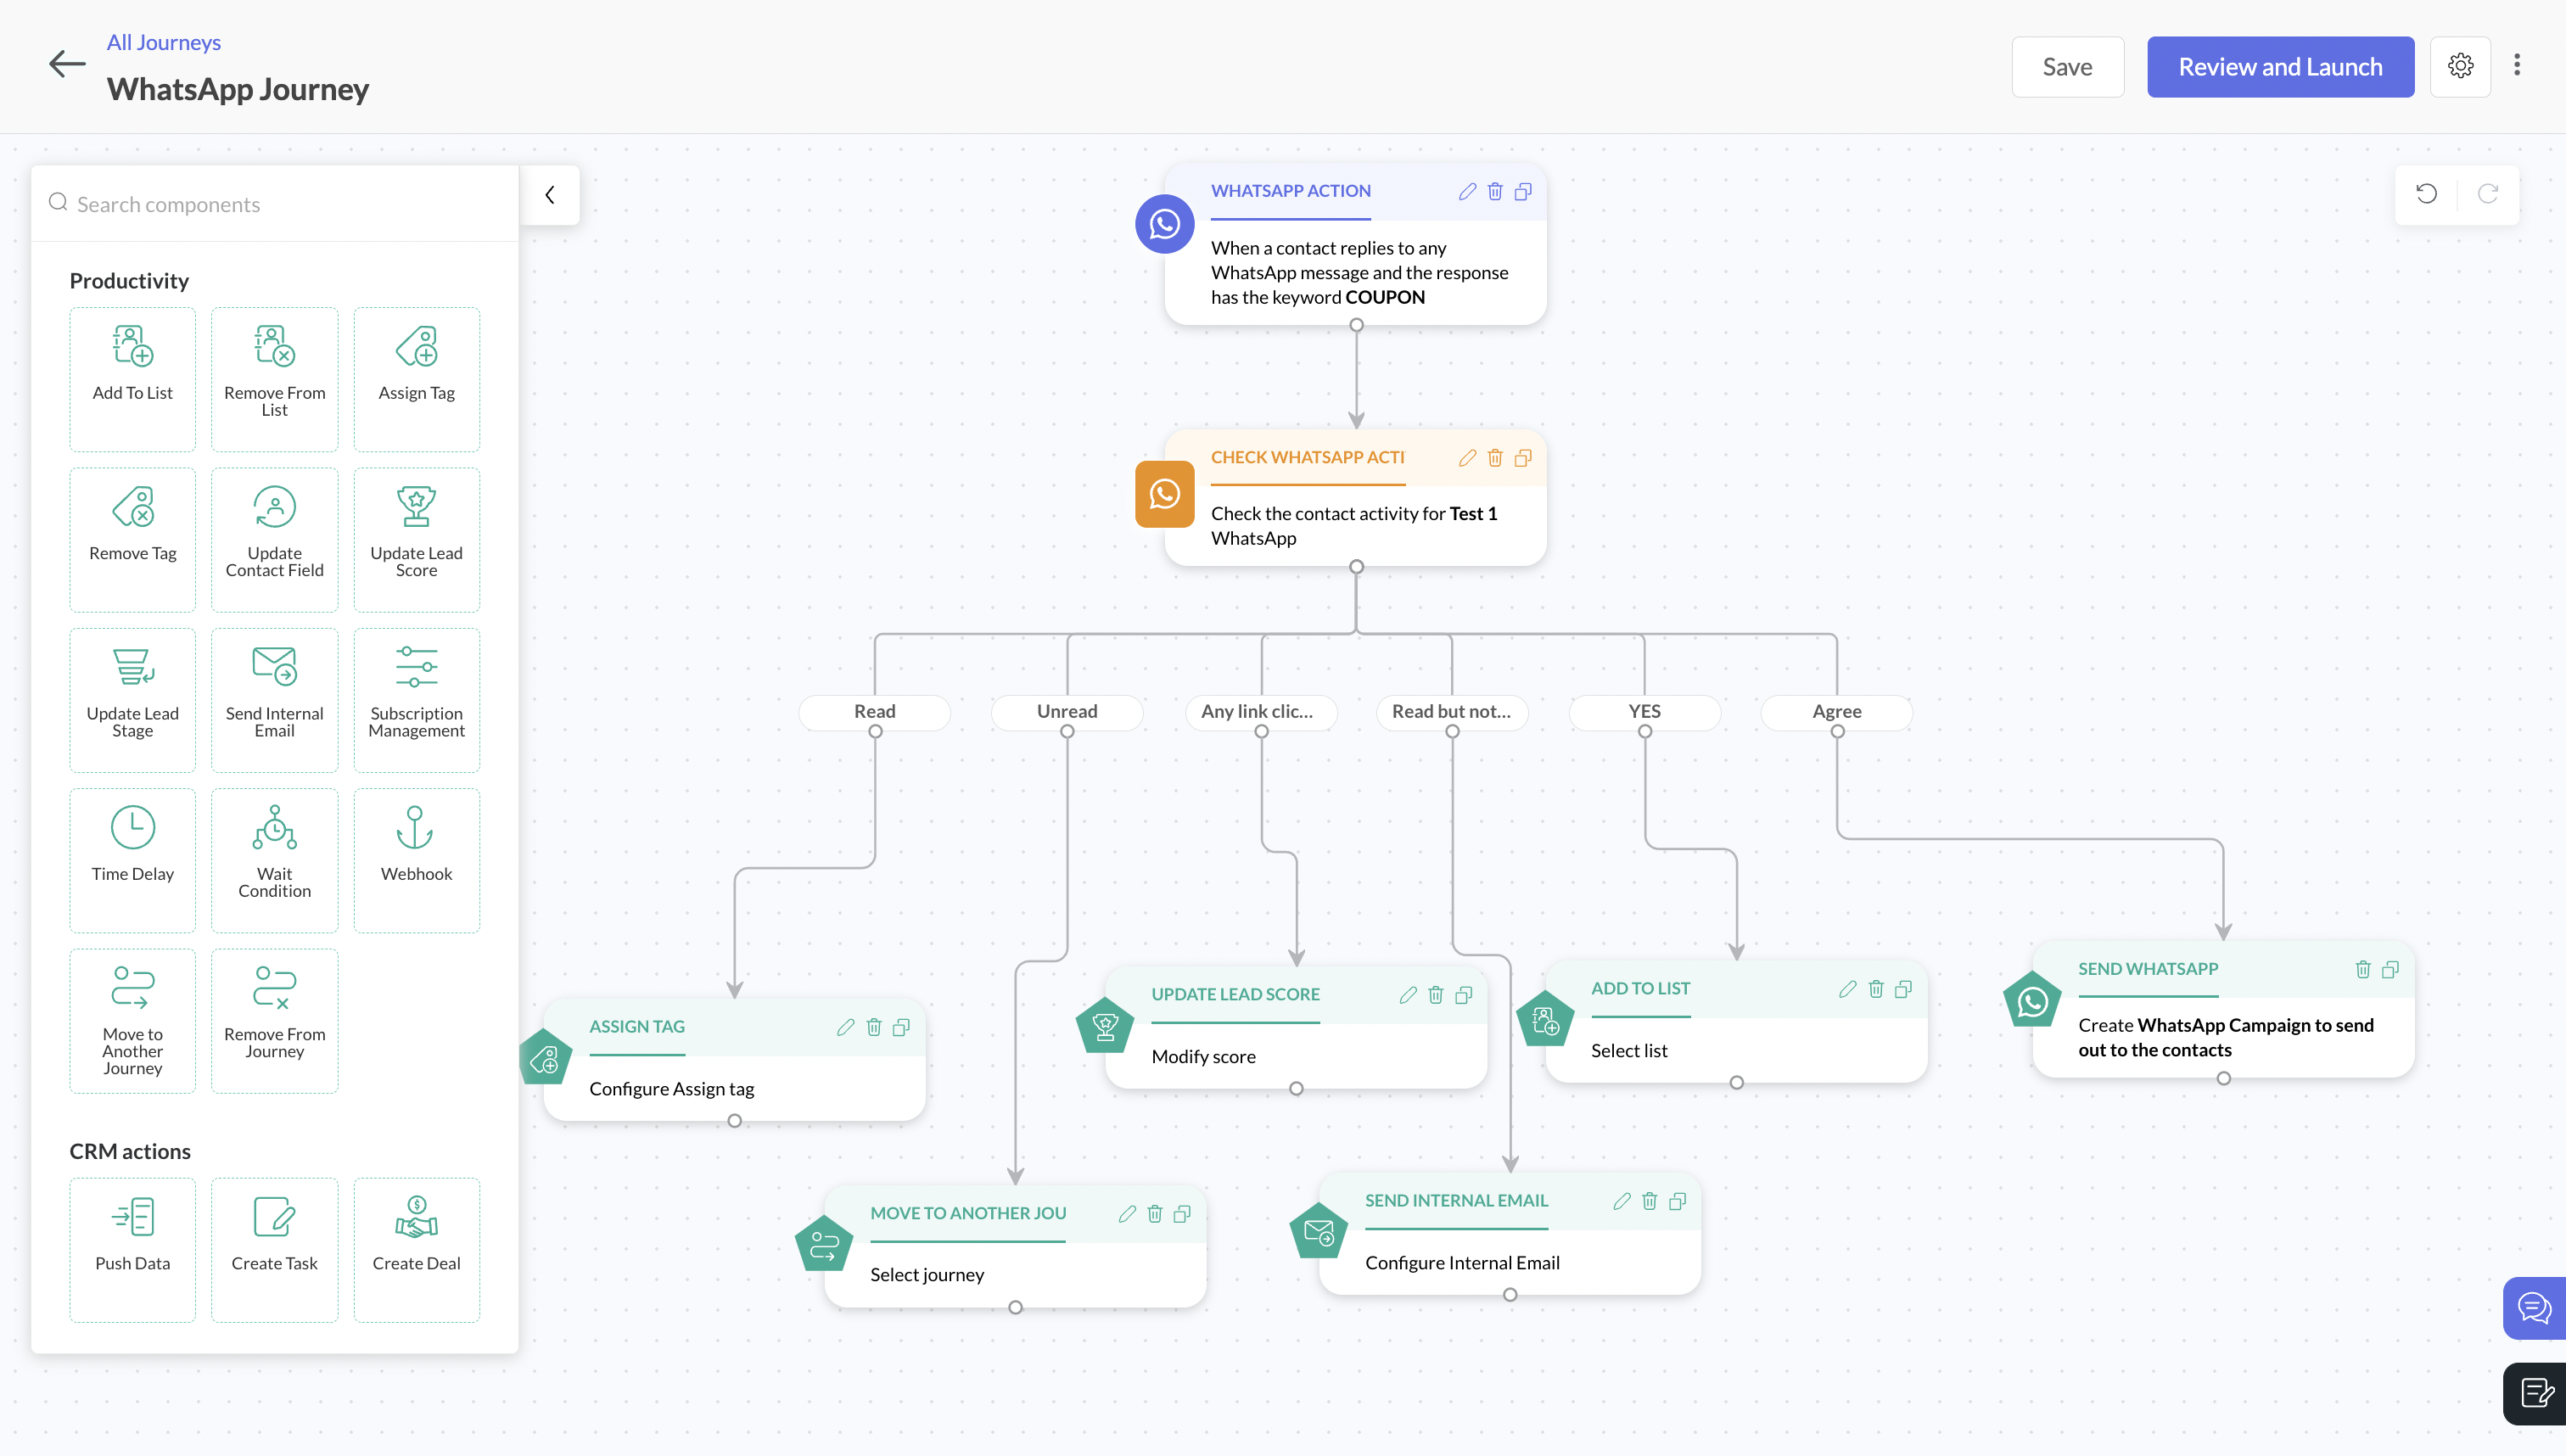Duplicate the Send WhatsApp node
The image size is (2566, 1456).
[2390, 969]
